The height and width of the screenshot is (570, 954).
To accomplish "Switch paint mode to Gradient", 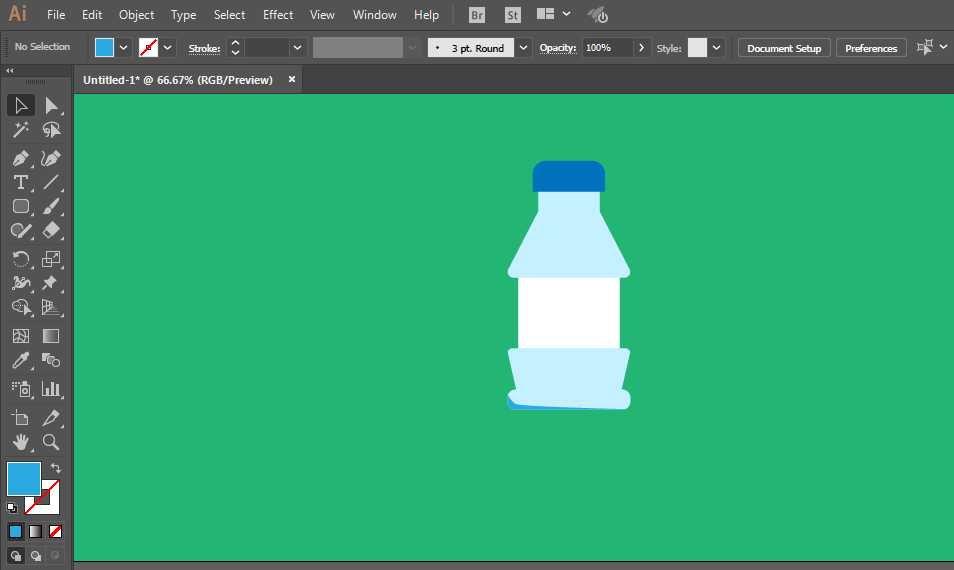I will point(36,531).
